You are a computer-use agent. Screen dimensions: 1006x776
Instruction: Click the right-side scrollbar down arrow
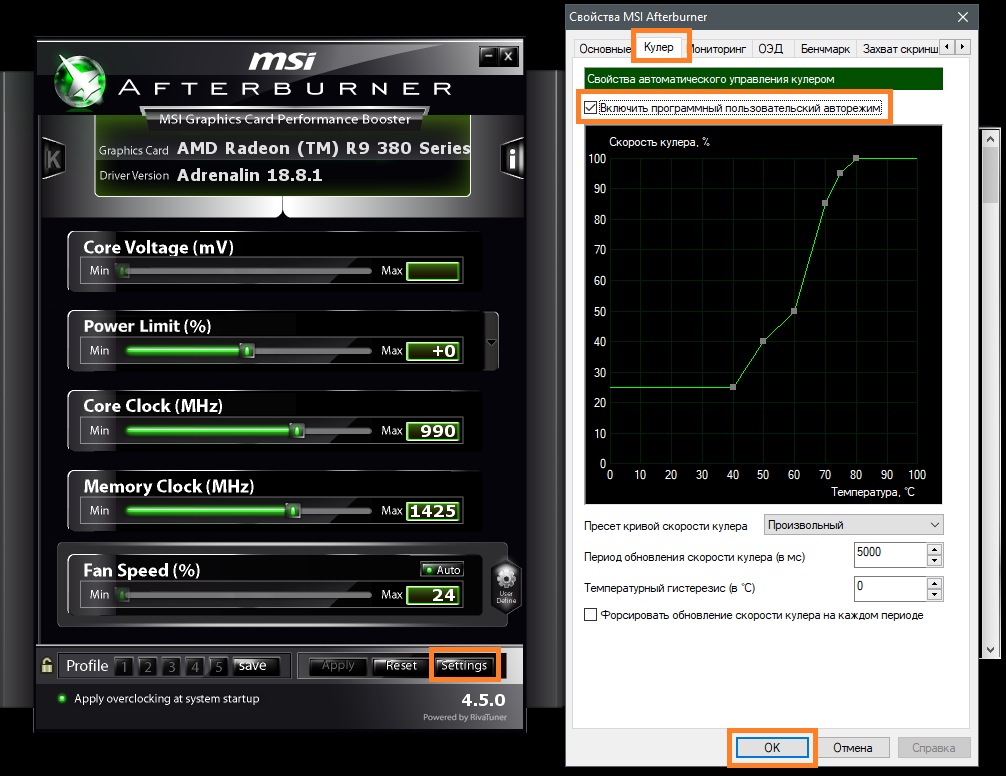(x=990, y=649)
